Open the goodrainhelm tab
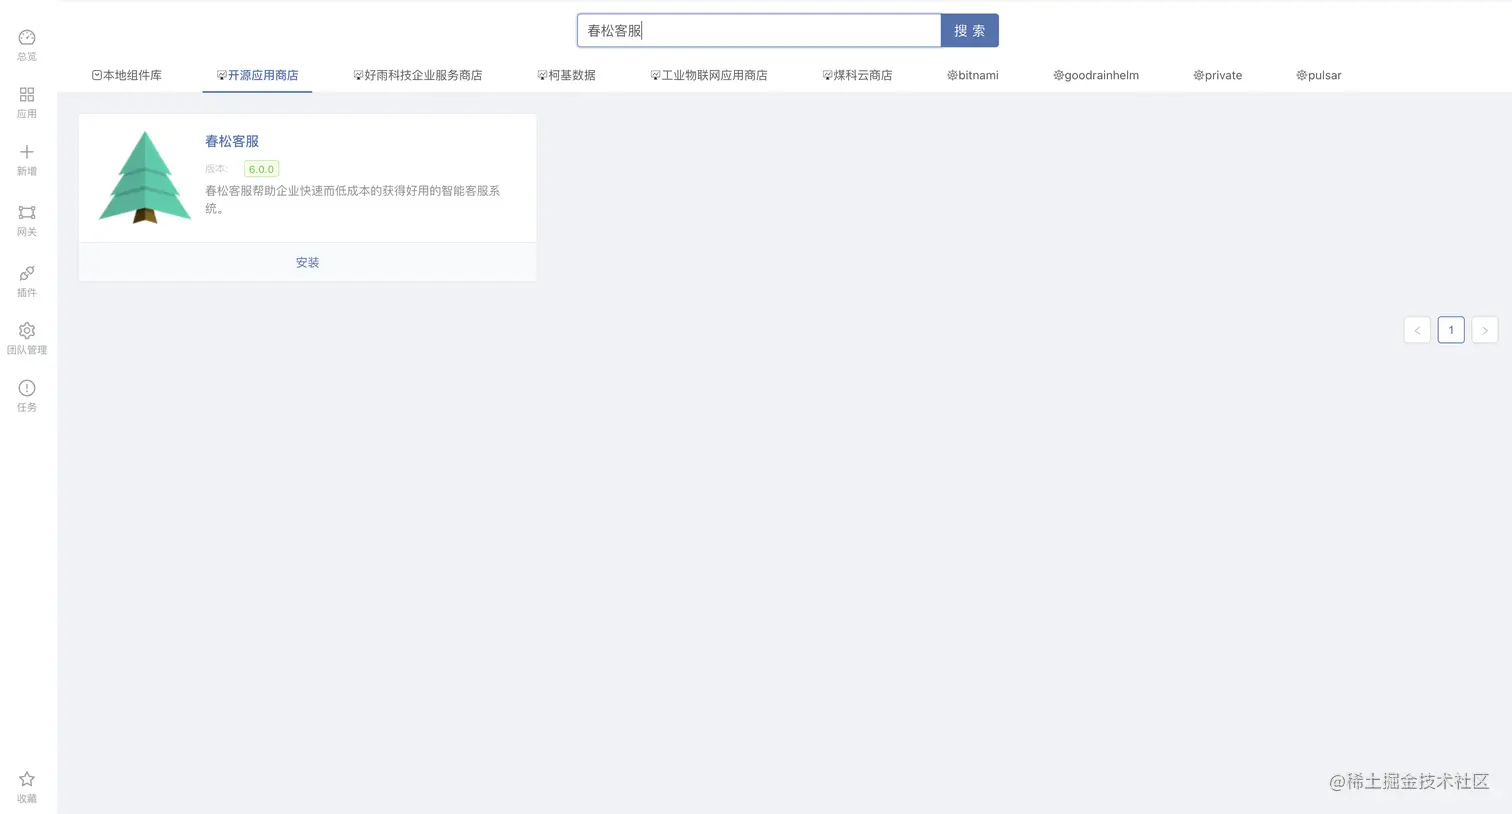The image size is (1512, 814). [x=1096, y=75]
